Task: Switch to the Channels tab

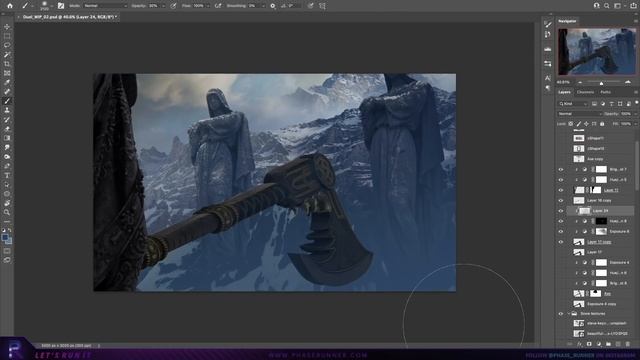Action: point(585,92)
